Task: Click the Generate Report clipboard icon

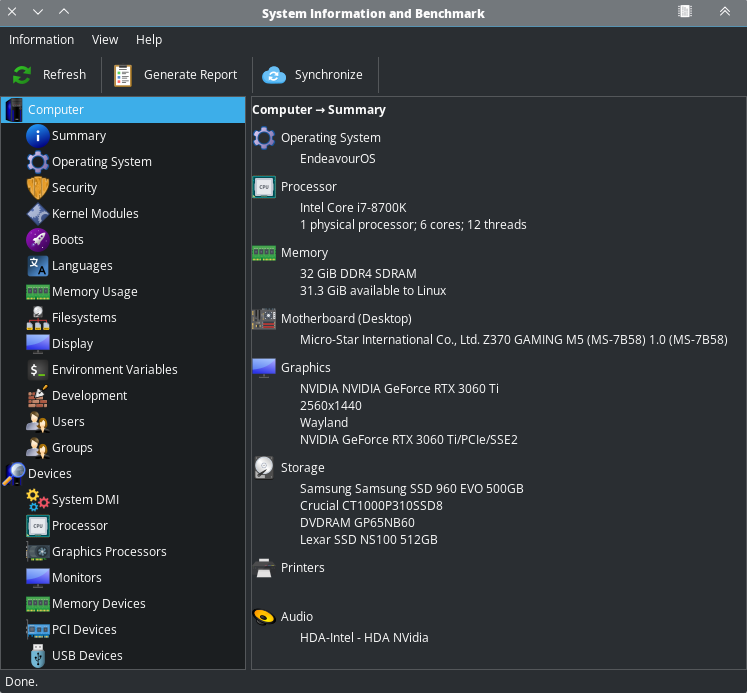Action: pos(123,75)
